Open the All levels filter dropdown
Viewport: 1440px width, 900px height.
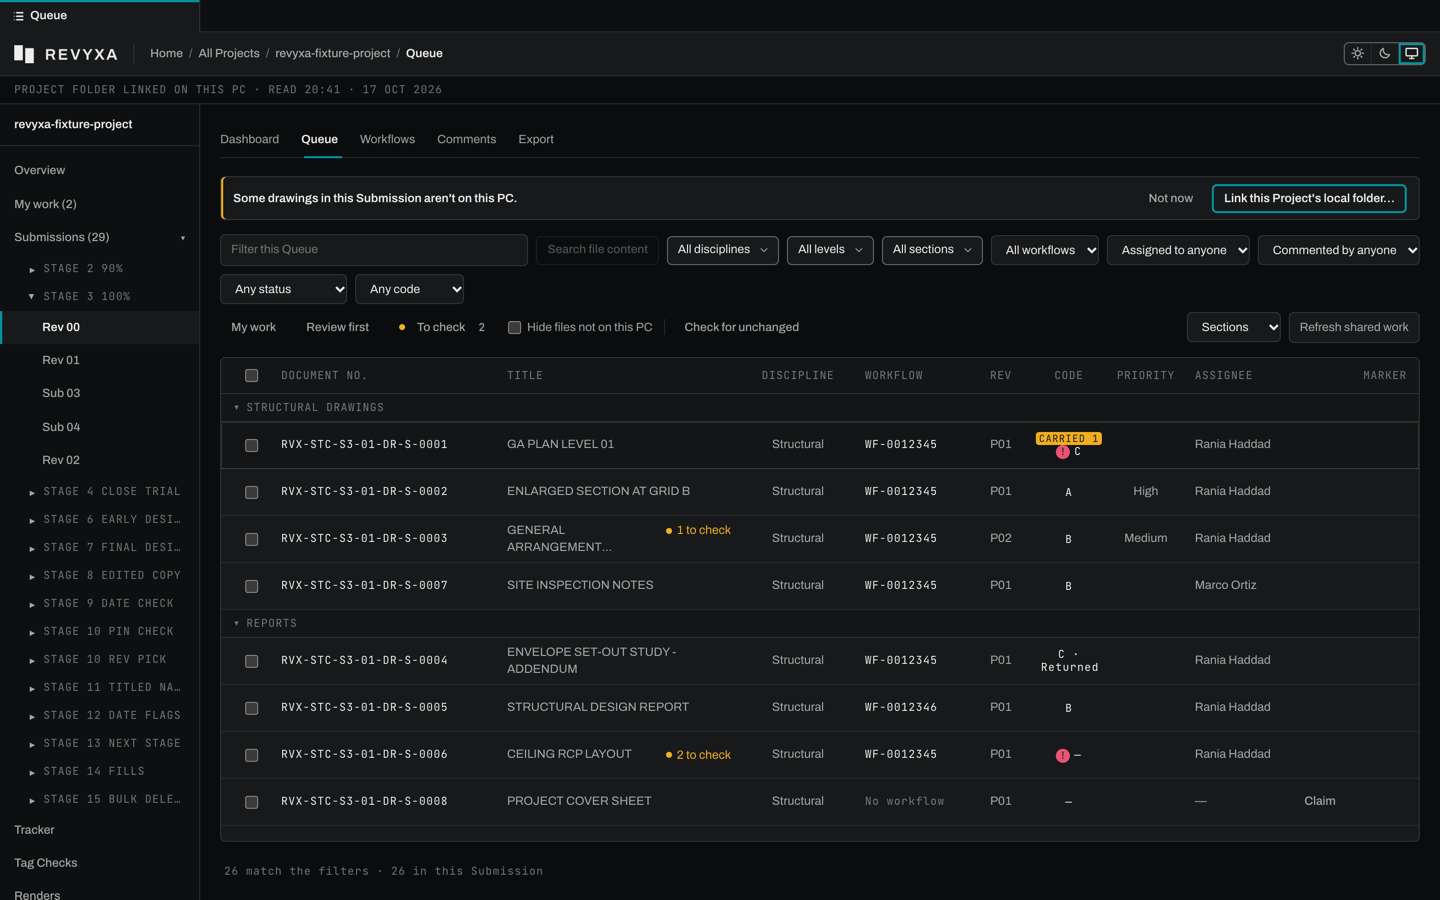[x=830, y=250]
